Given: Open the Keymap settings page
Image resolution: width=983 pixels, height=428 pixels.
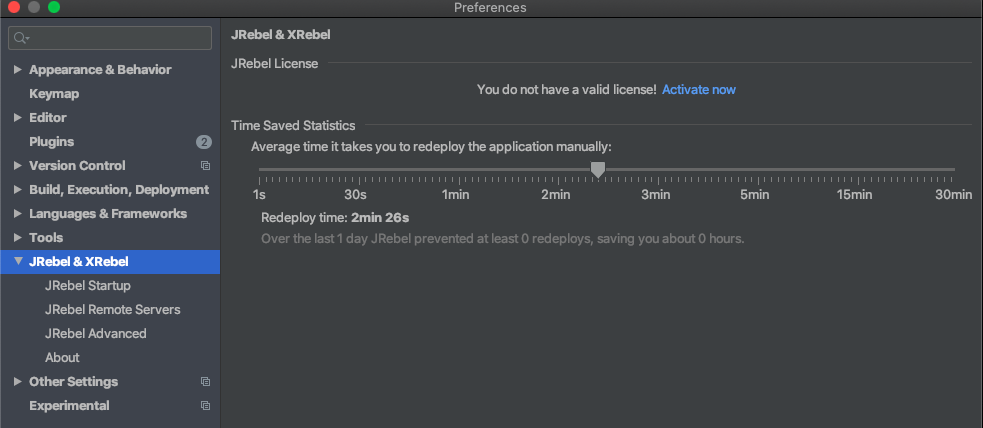Looking at the screenshot, I should 54,94.
